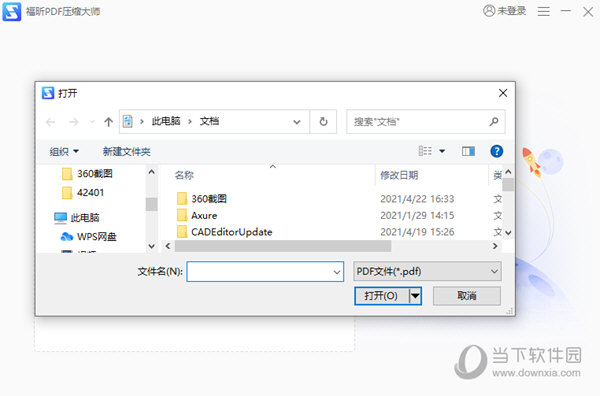Open the view options dropdown arrow

442,151
